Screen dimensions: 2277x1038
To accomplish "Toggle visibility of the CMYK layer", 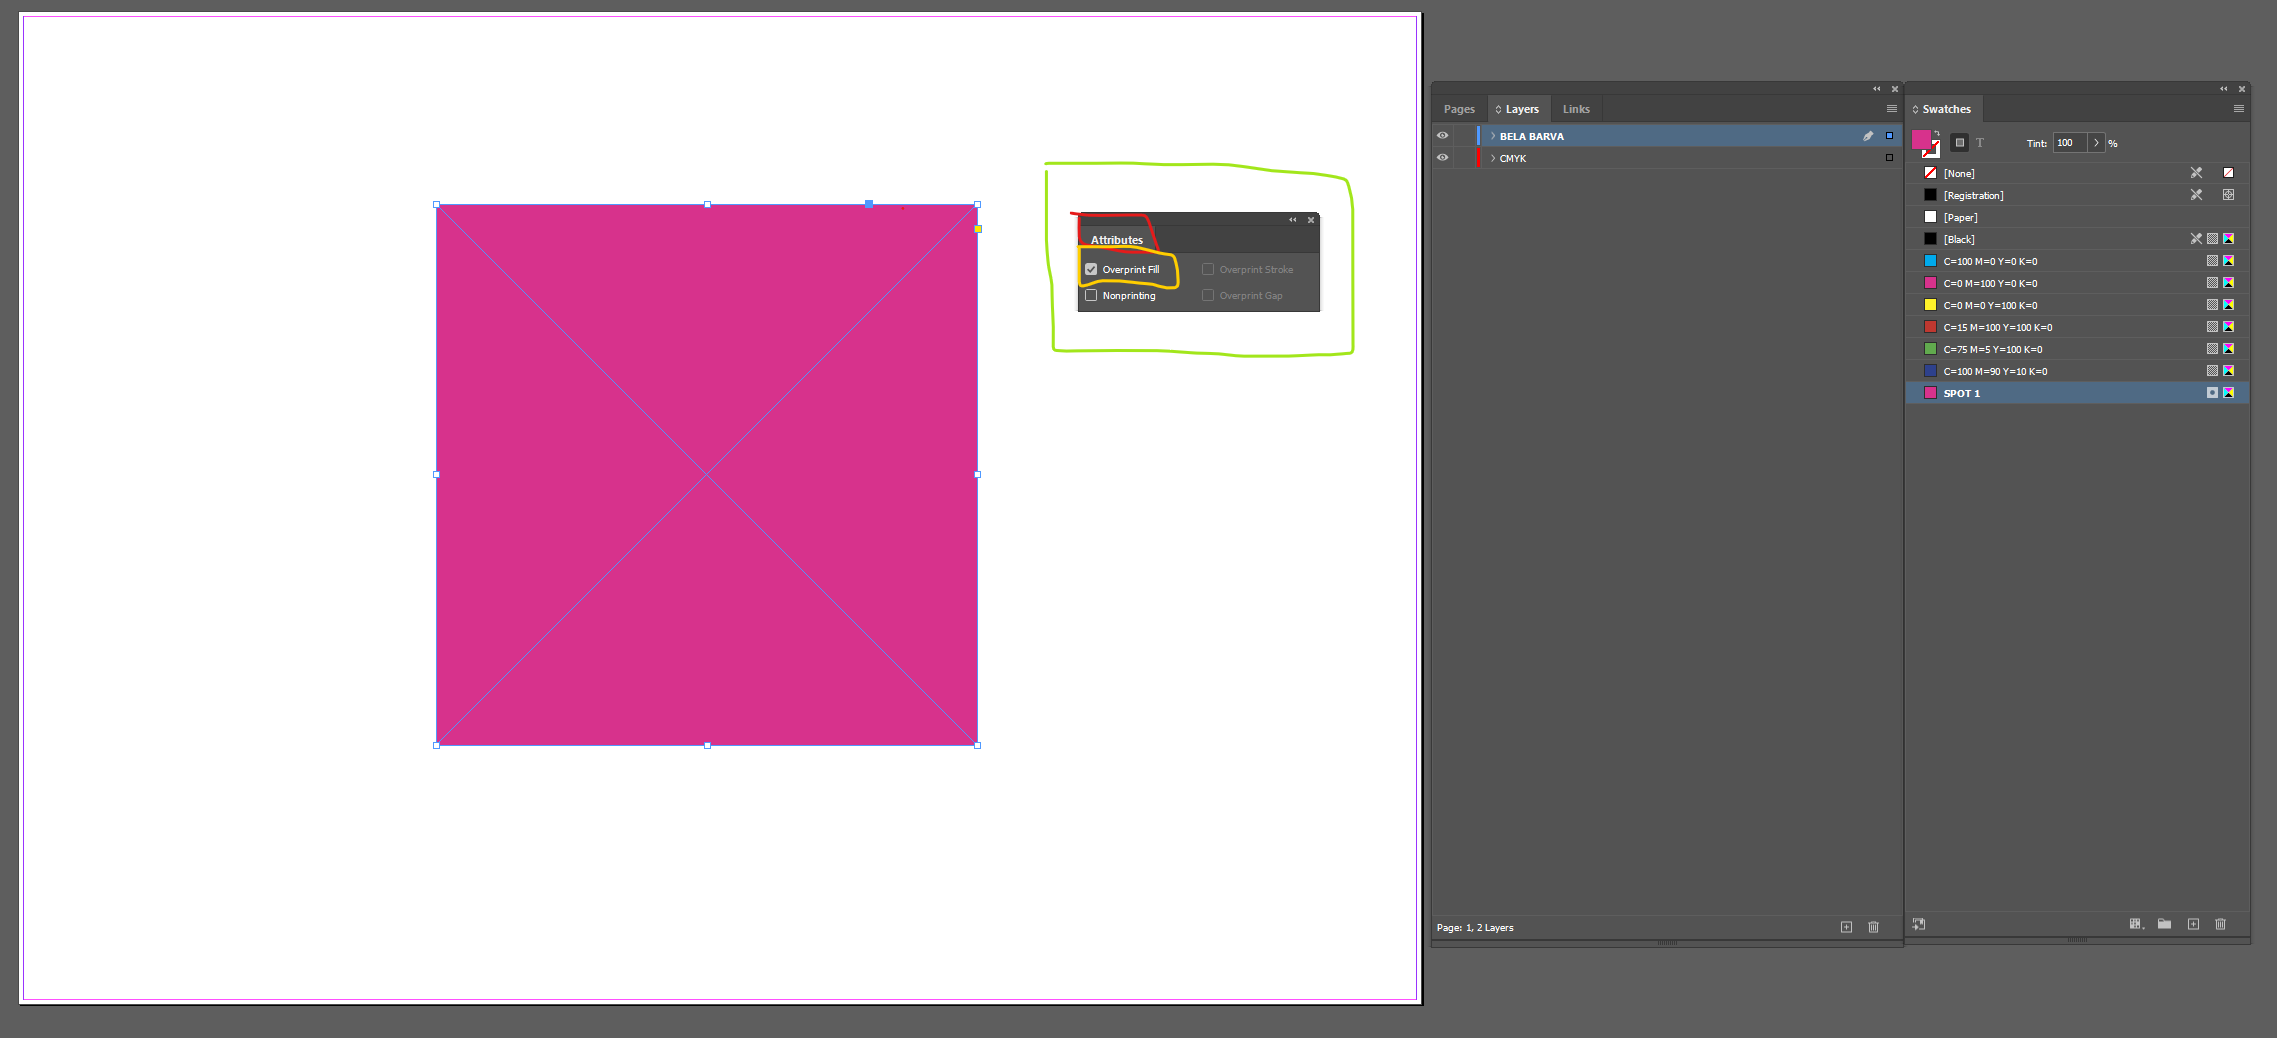I will click(1442, 158).
